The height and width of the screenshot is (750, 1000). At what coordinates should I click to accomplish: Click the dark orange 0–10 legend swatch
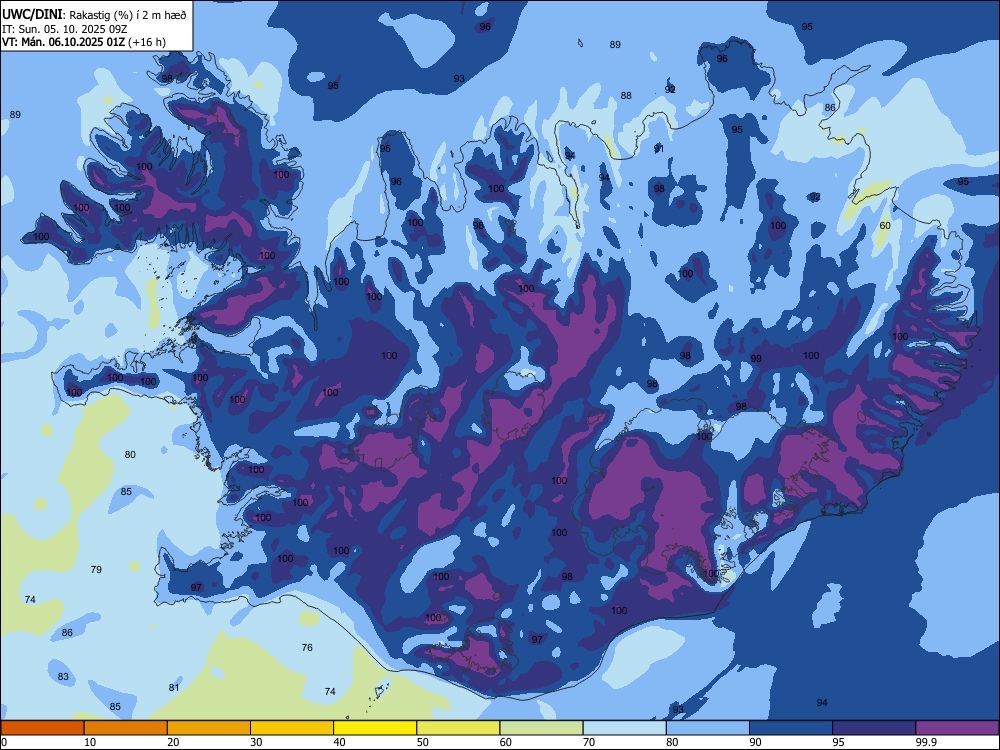coord(42,728)
